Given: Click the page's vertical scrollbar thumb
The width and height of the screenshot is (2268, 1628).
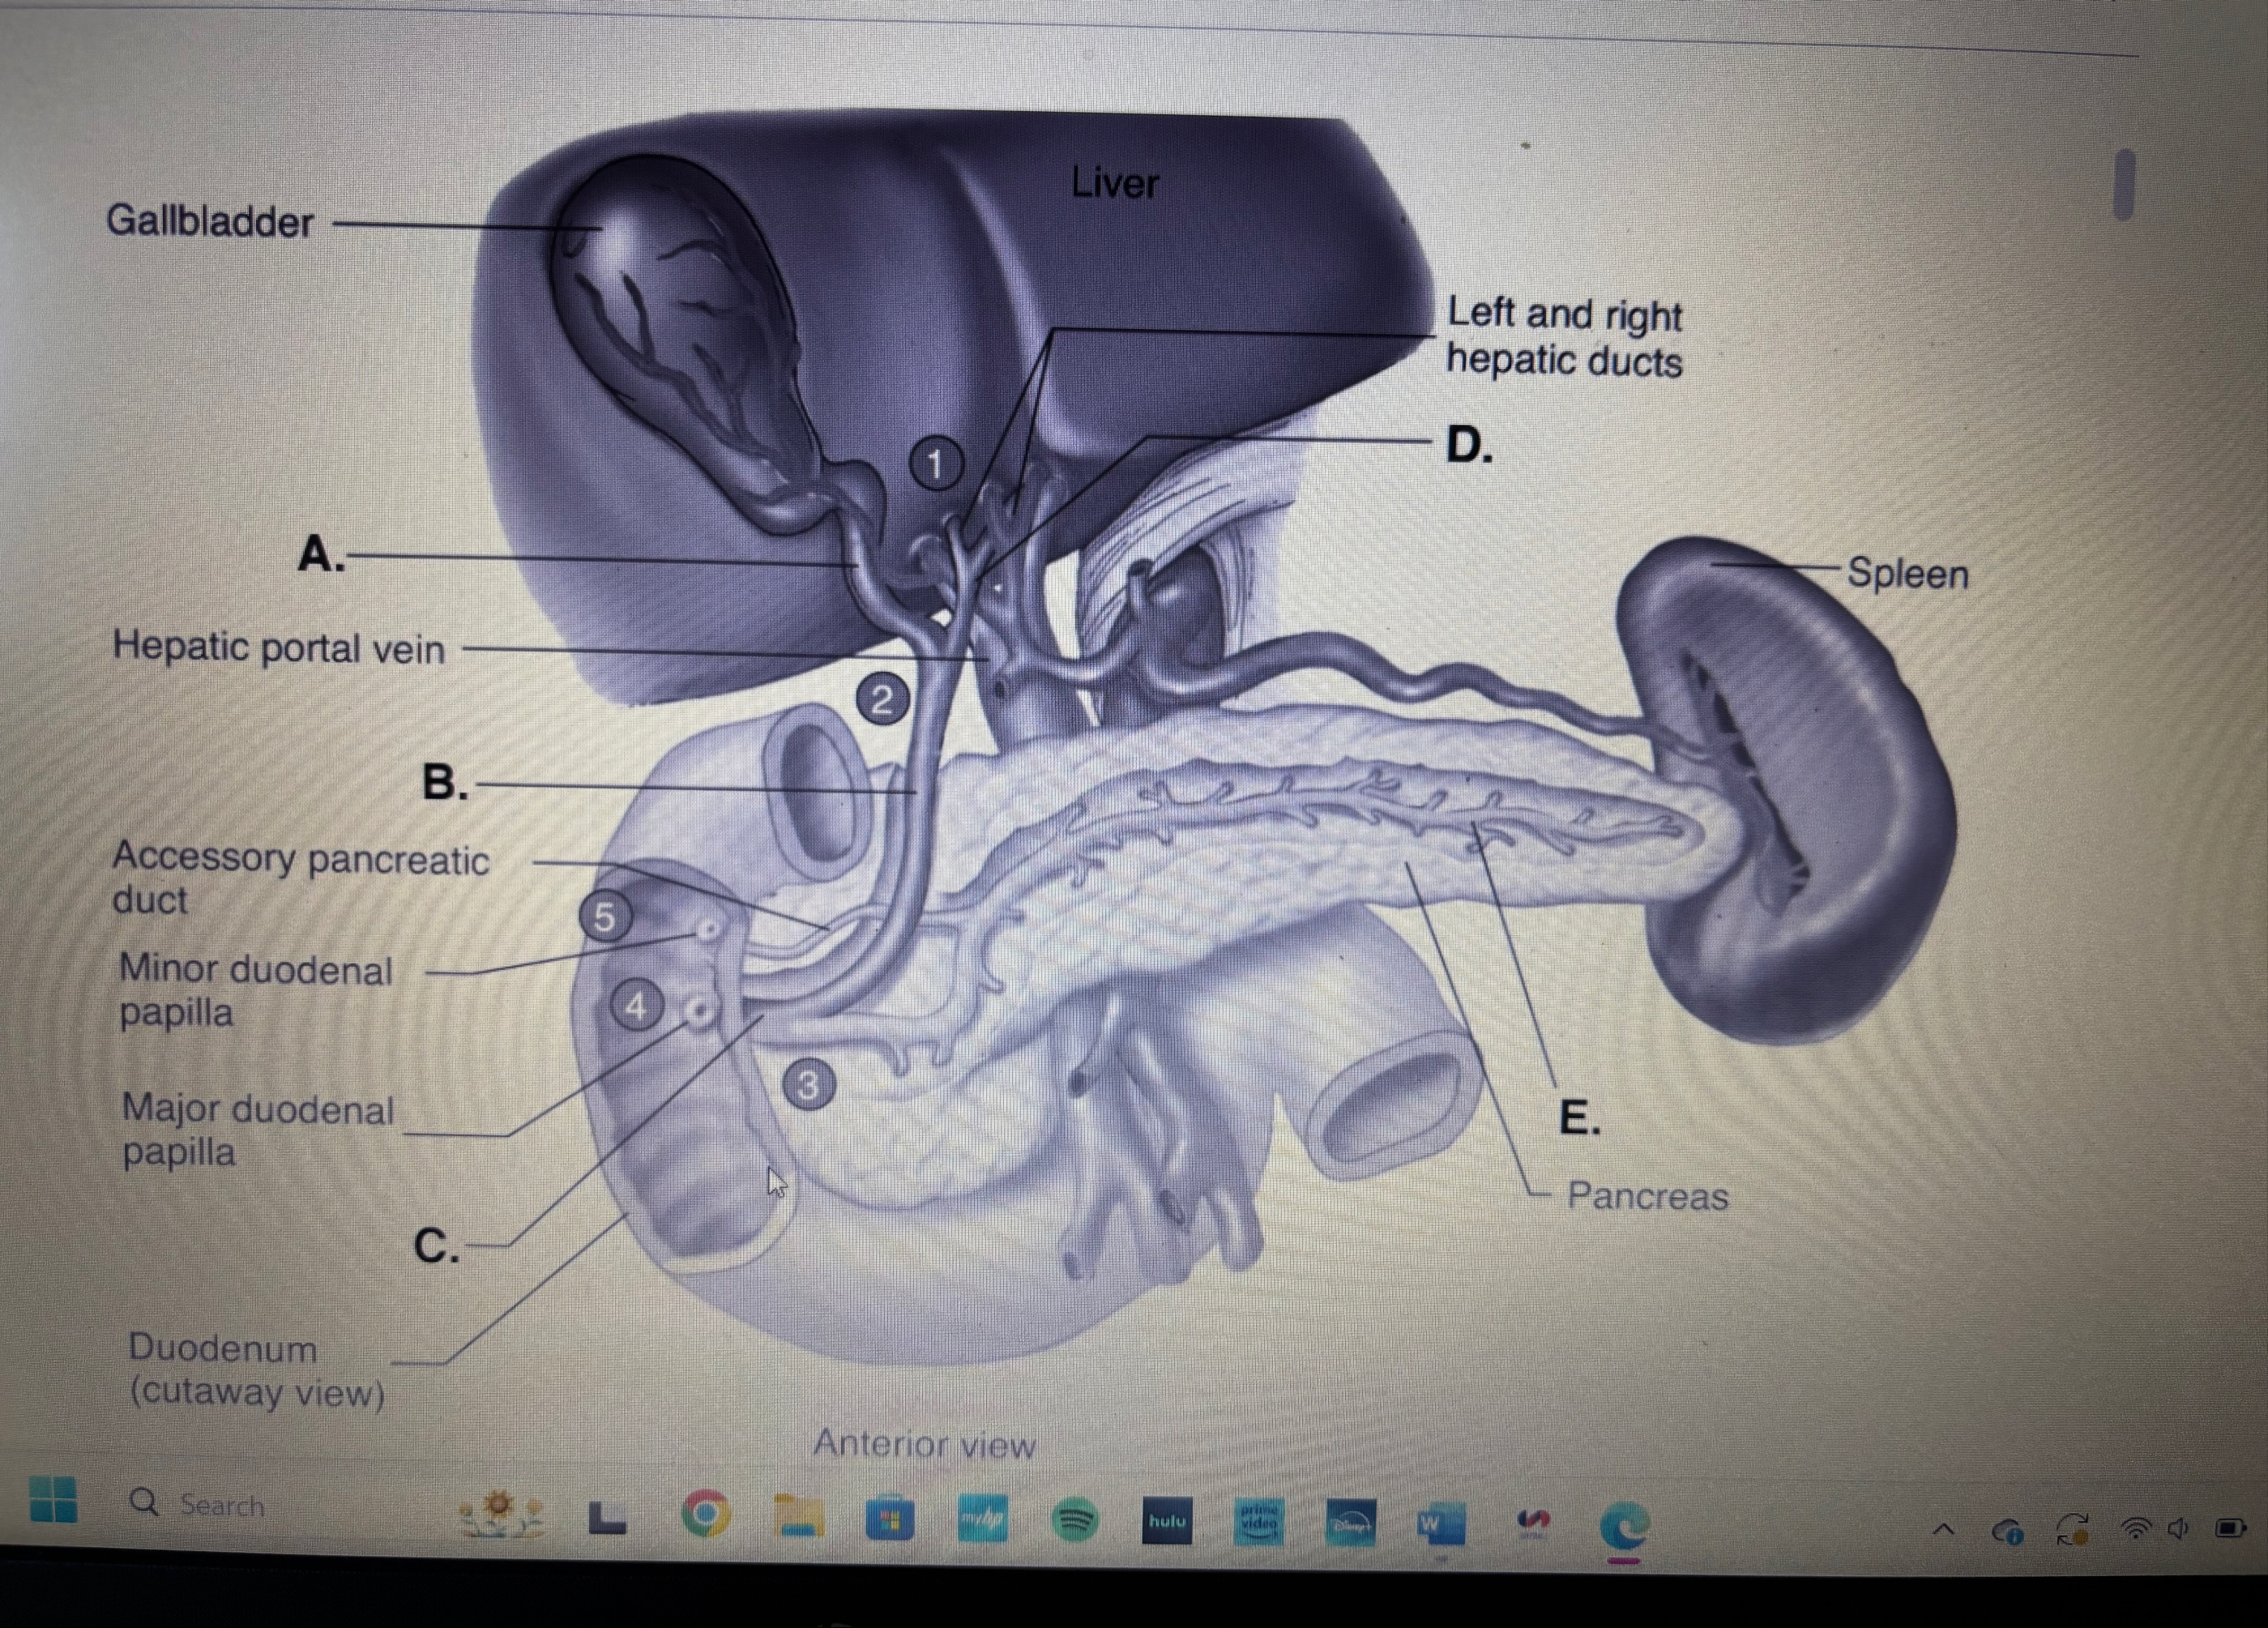Looking at the screenshot, I should point(2124,185).
